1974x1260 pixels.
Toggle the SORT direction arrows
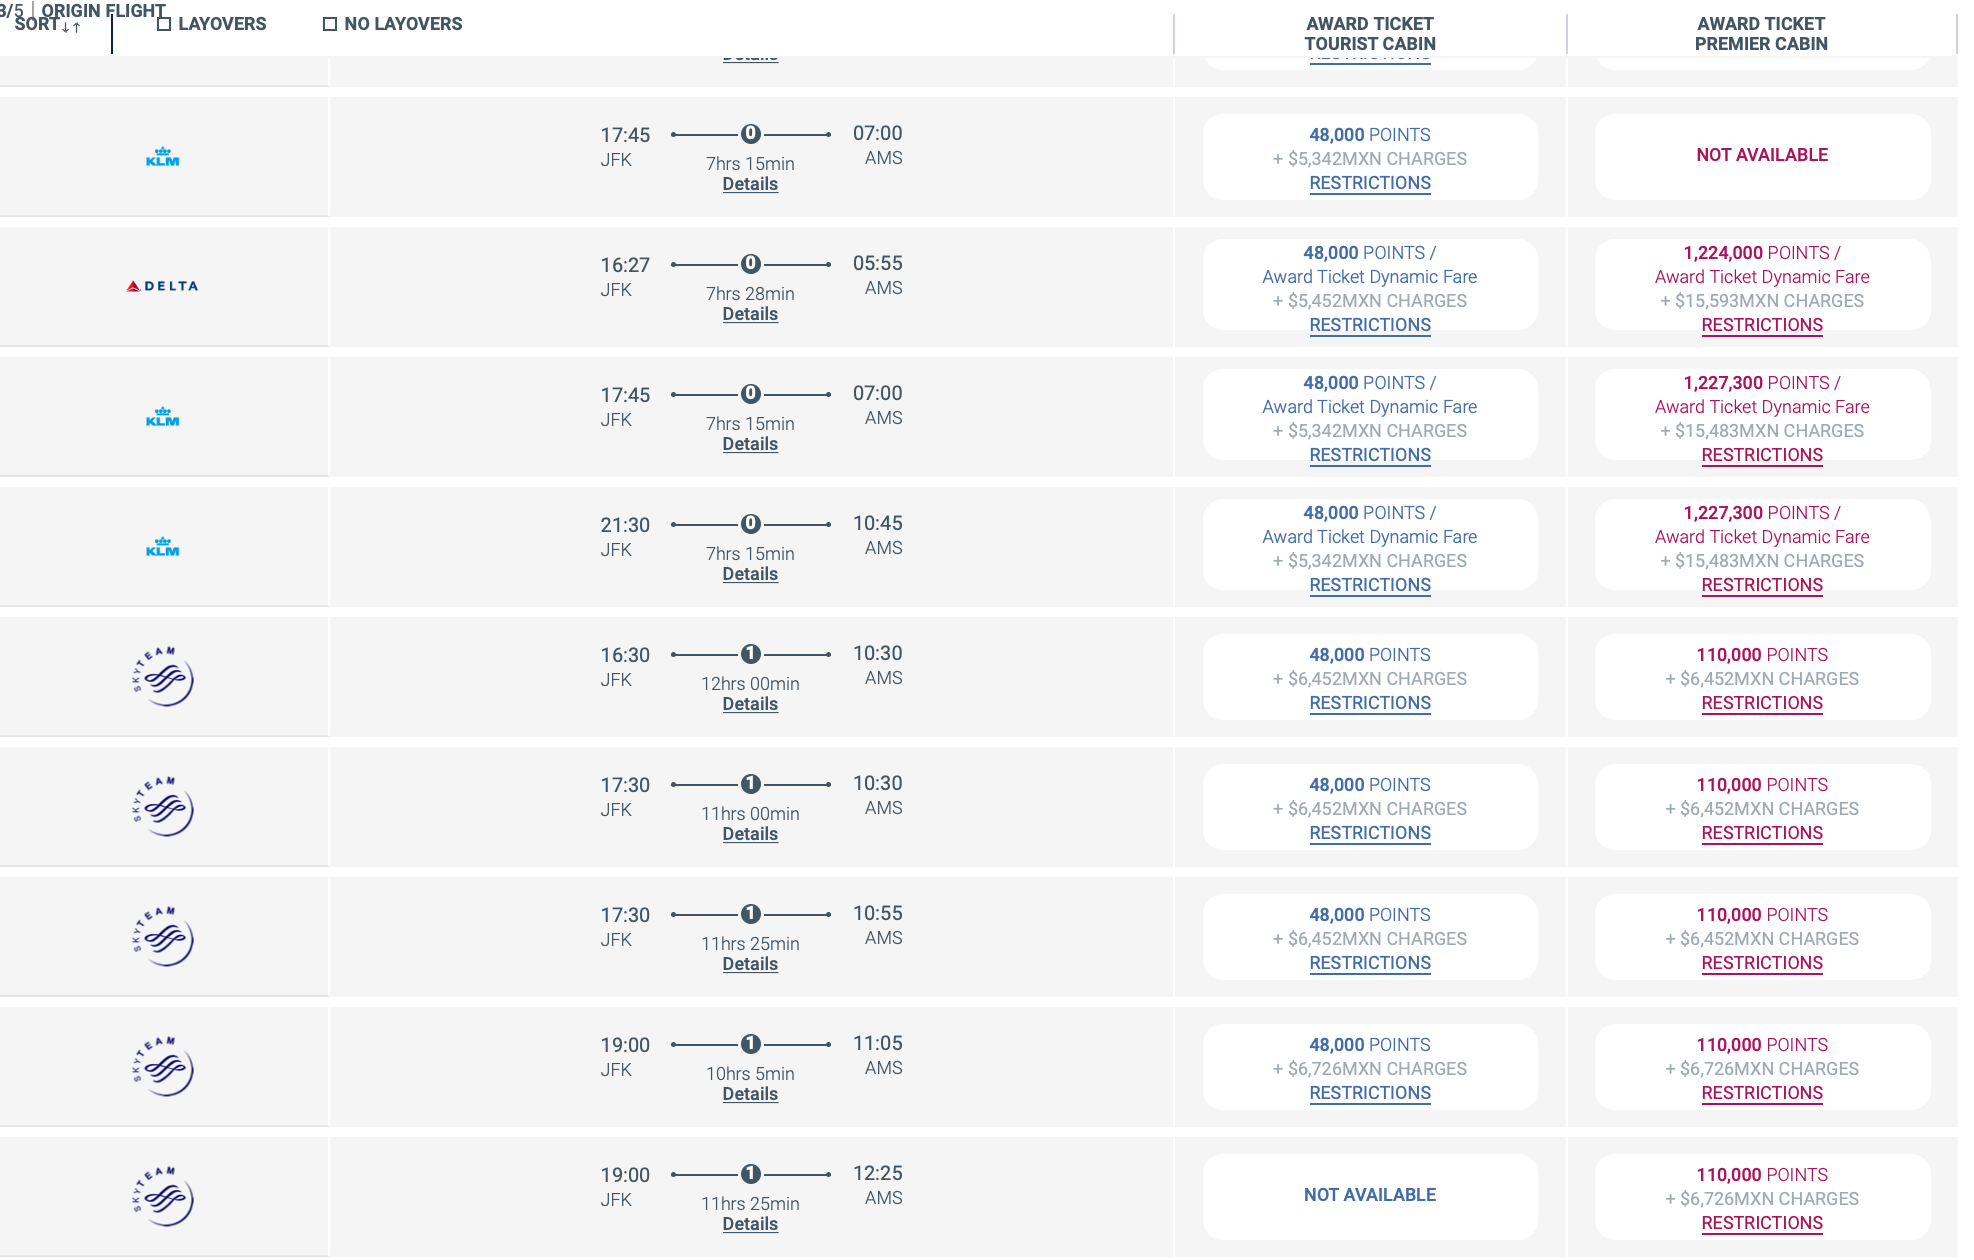coord(68,27)
